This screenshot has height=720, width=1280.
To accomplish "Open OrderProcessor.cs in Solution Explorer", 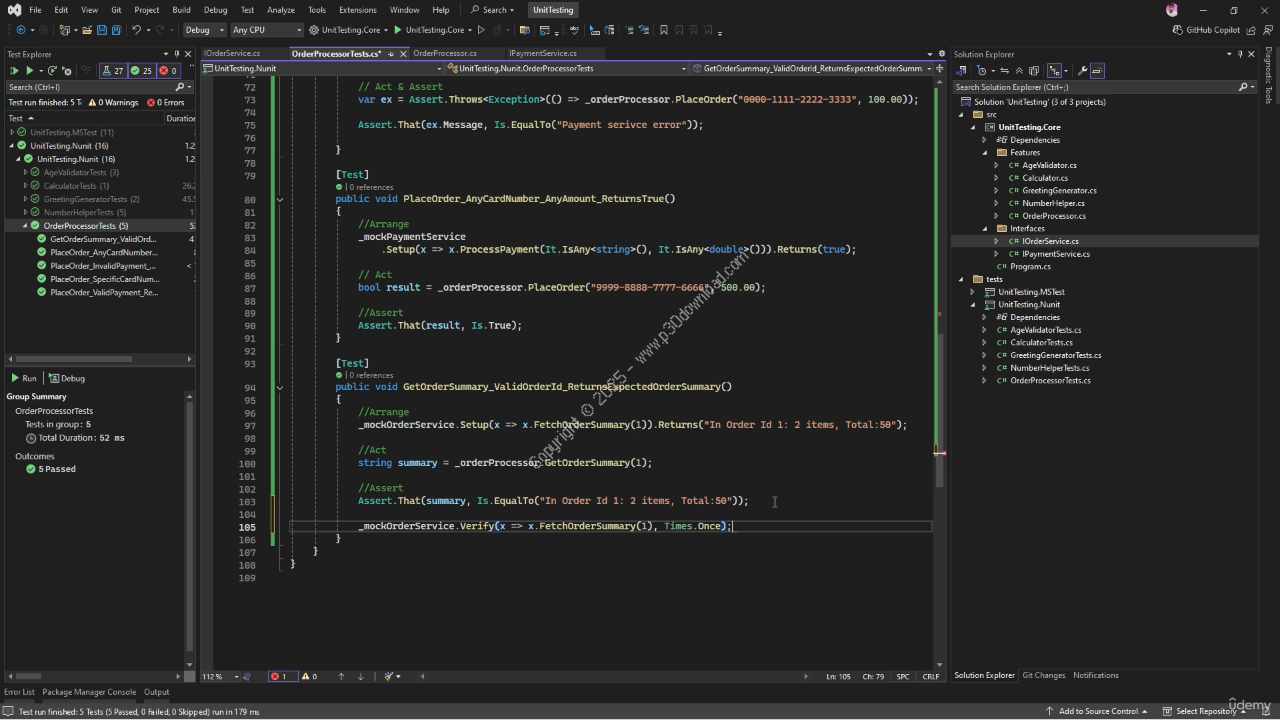I will pos(1053,216).
